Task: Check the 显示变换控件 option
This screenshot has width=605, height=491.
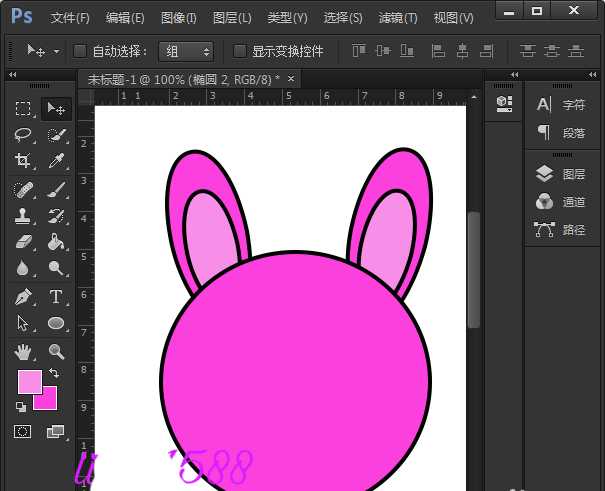Action: (240, 51)
